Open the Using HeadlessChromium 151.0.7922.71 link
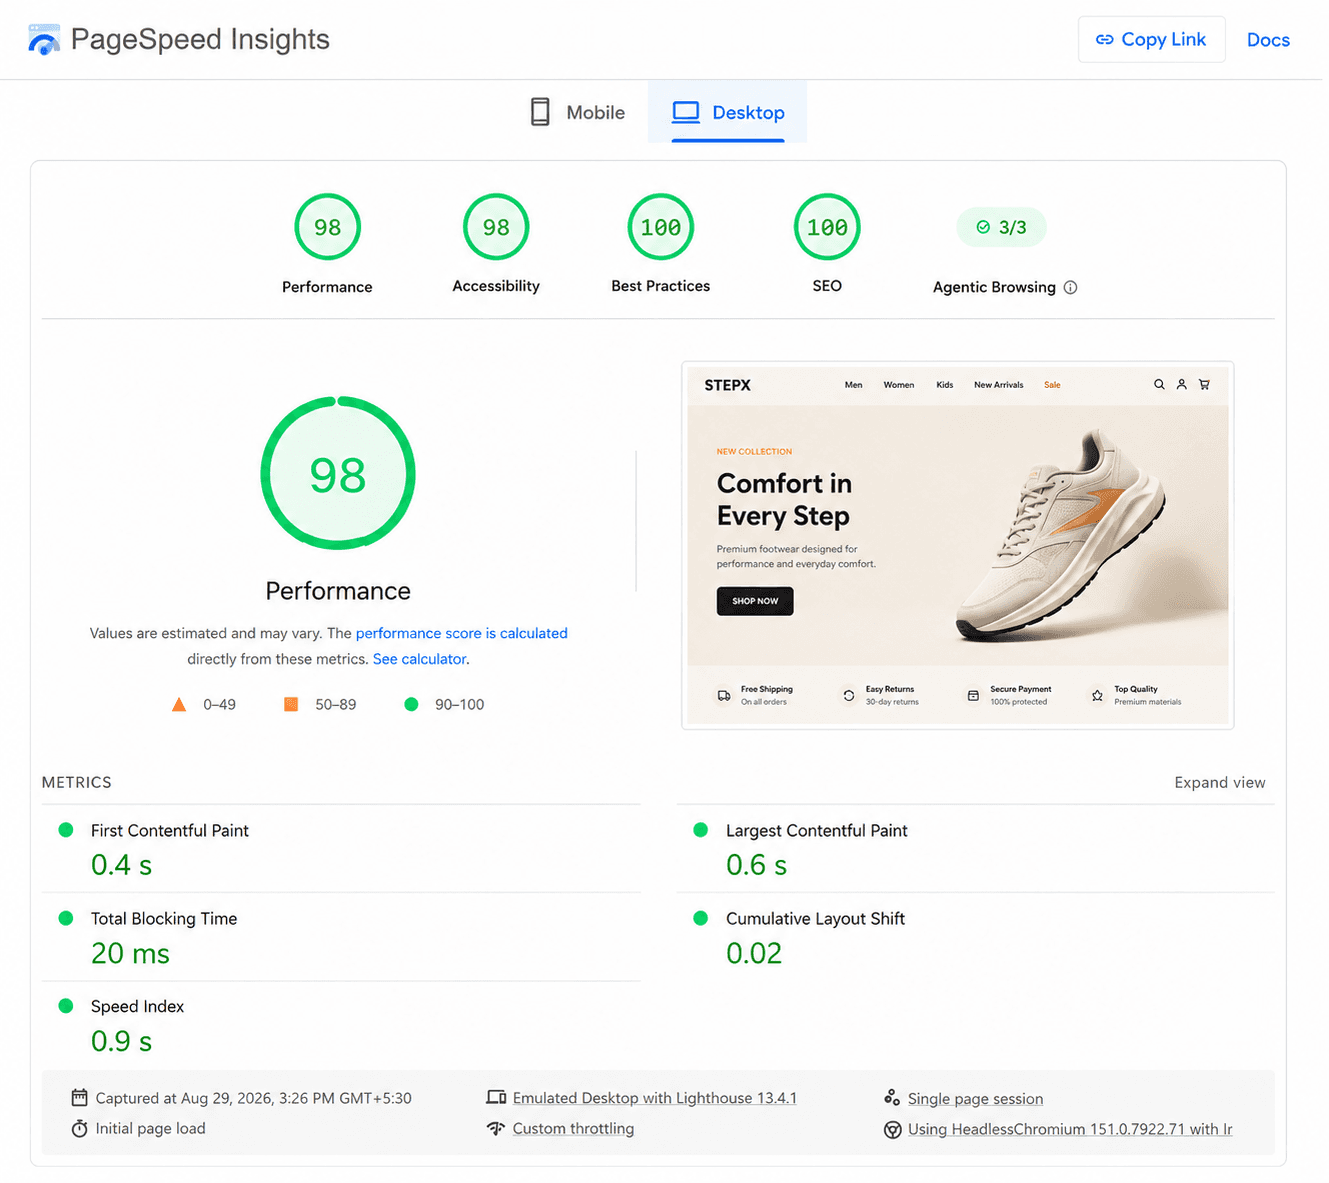The image size is (1329, 1183). tap(1070, 1129)
